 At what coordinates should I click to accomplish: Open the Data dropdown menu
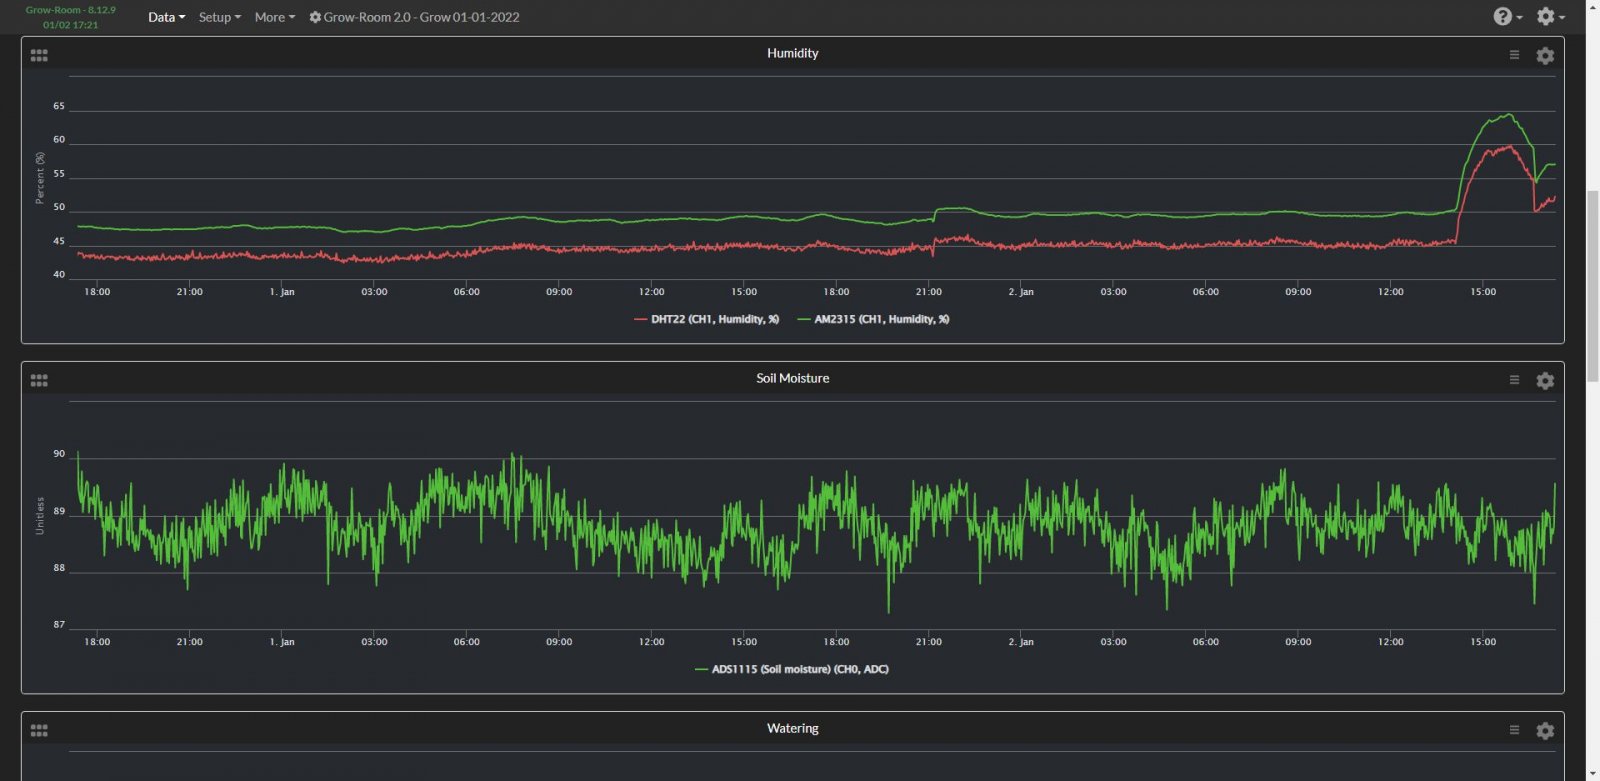166,17
